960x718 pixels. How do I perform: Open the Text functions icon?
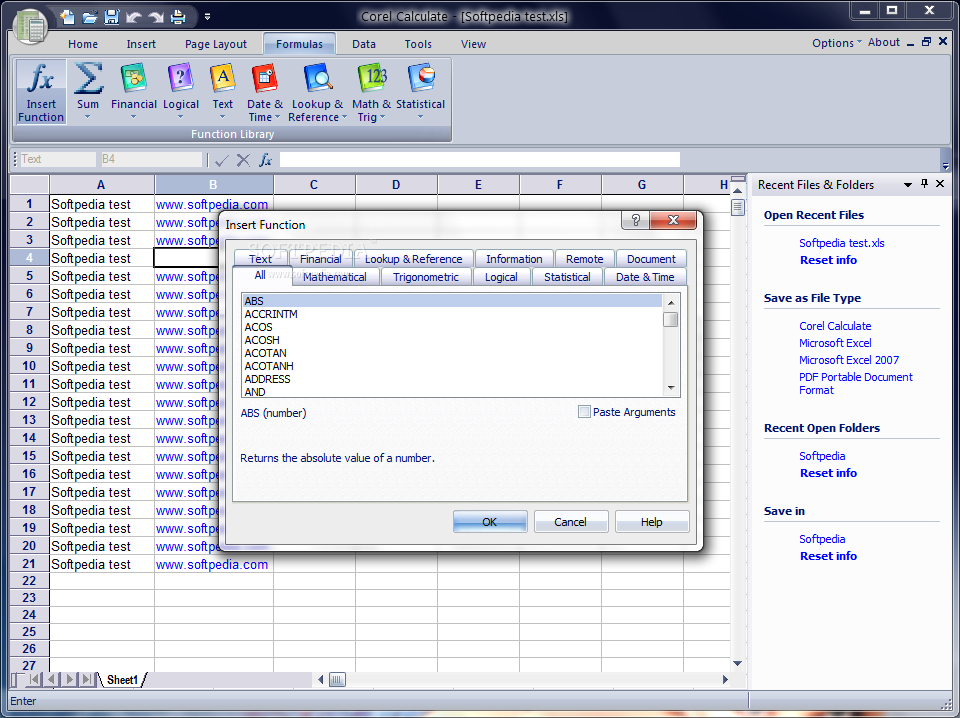pos(222,79)
